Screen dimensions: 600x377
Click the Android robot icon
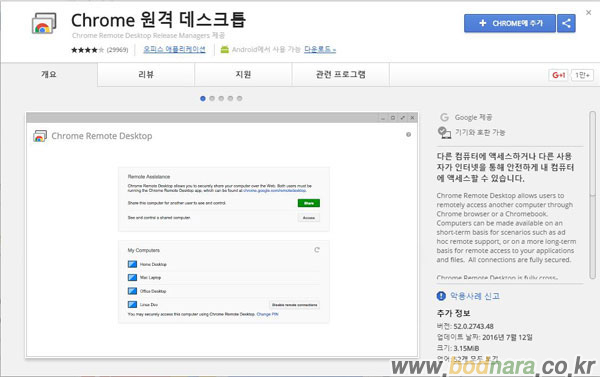pyautogui.click(x=225, y=49)
